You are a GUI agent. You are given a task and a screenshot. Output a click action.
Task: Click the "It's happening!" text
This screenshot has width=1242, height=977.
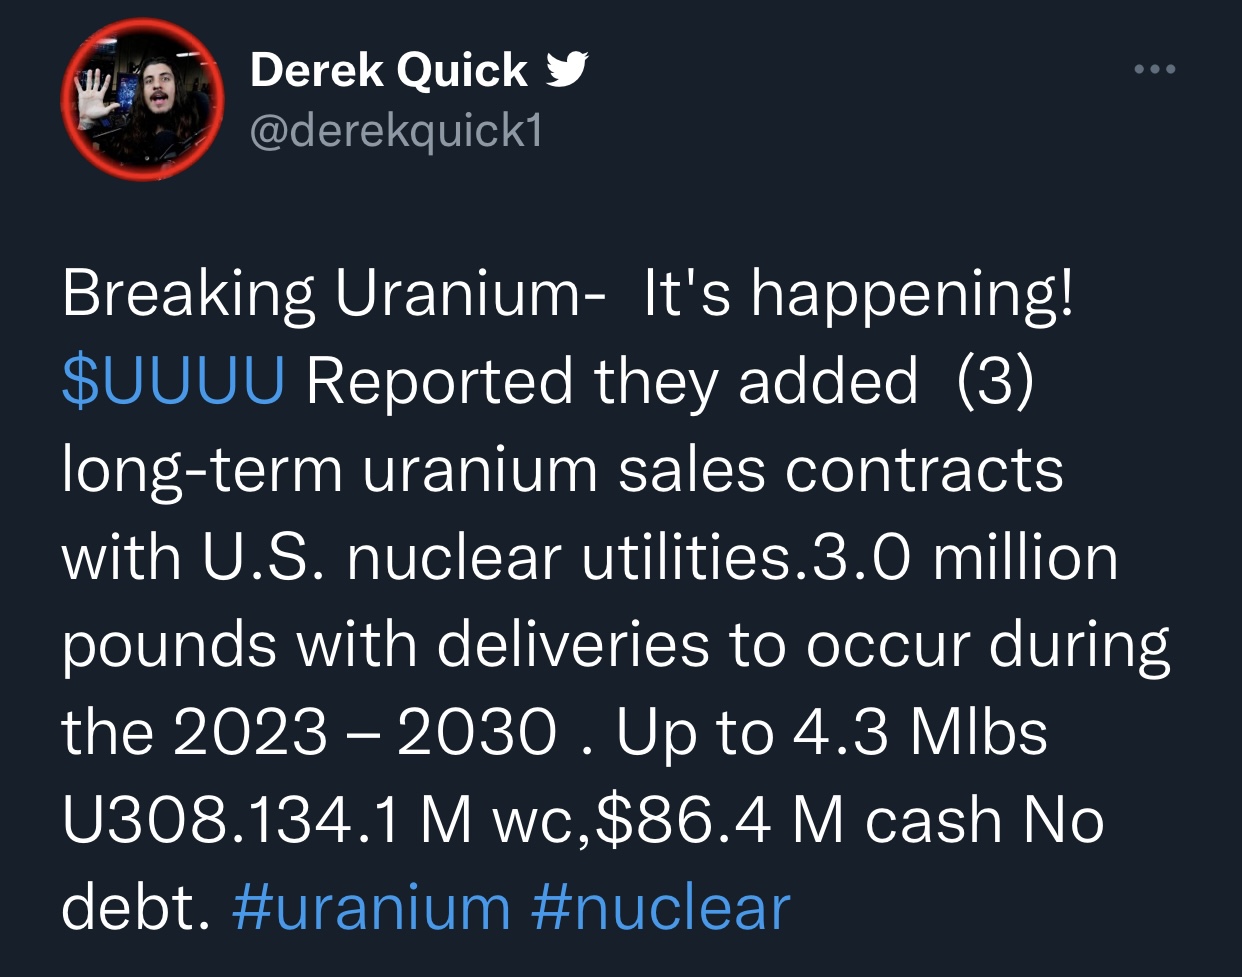(x=860, y=295)
